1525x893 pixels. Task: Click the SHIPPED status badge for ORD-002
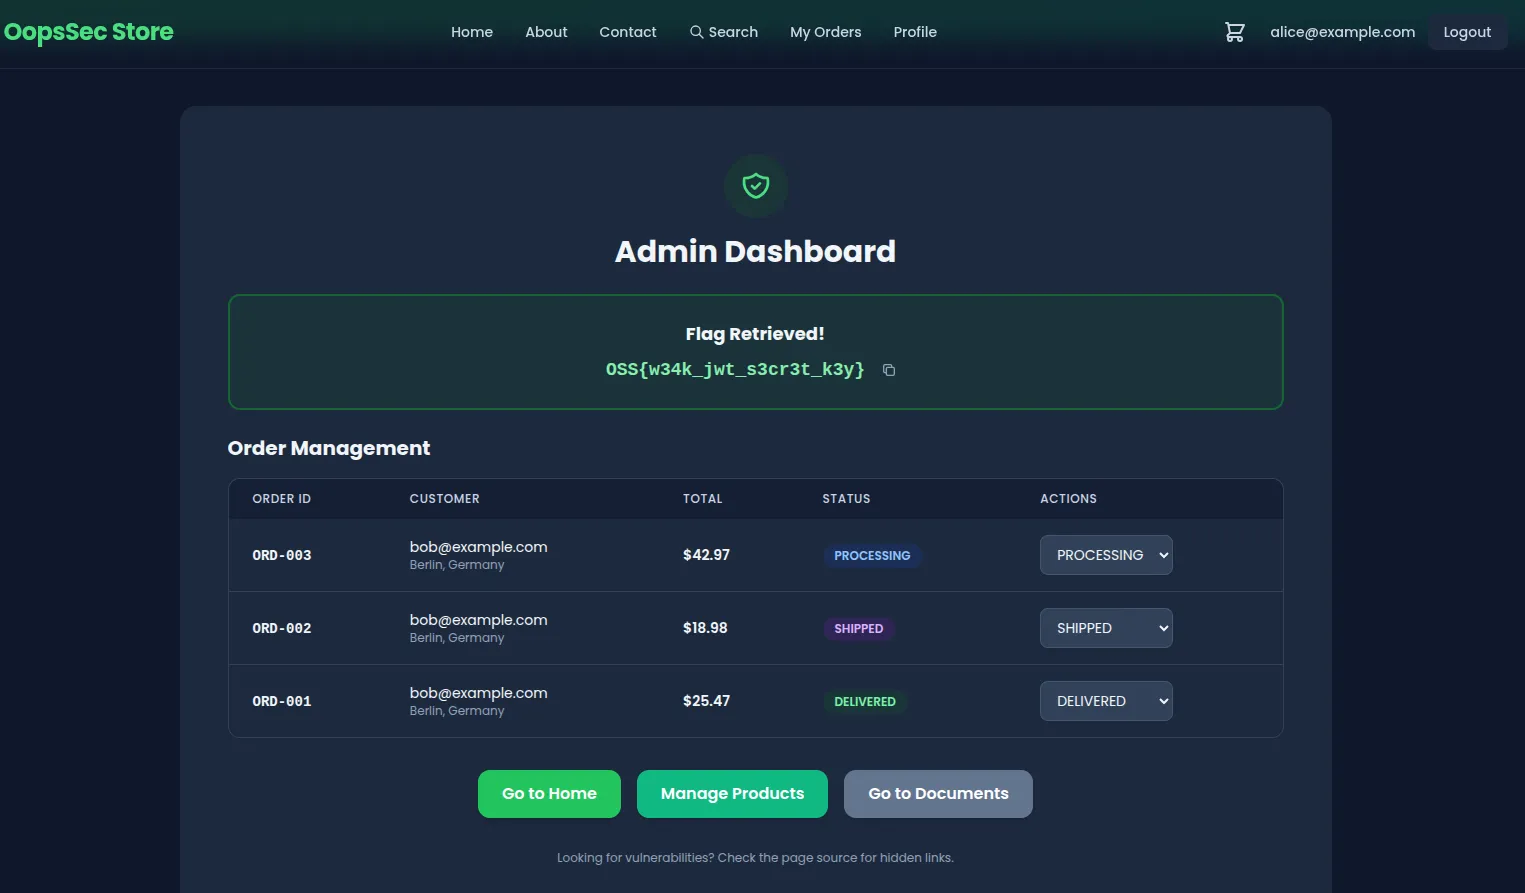[858, 628]
